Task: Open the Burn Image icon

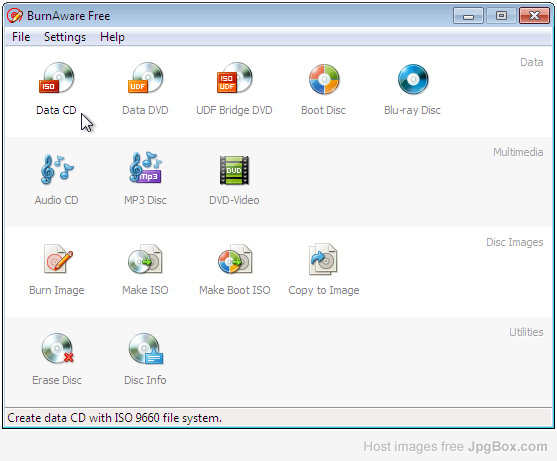Action: 58,259
